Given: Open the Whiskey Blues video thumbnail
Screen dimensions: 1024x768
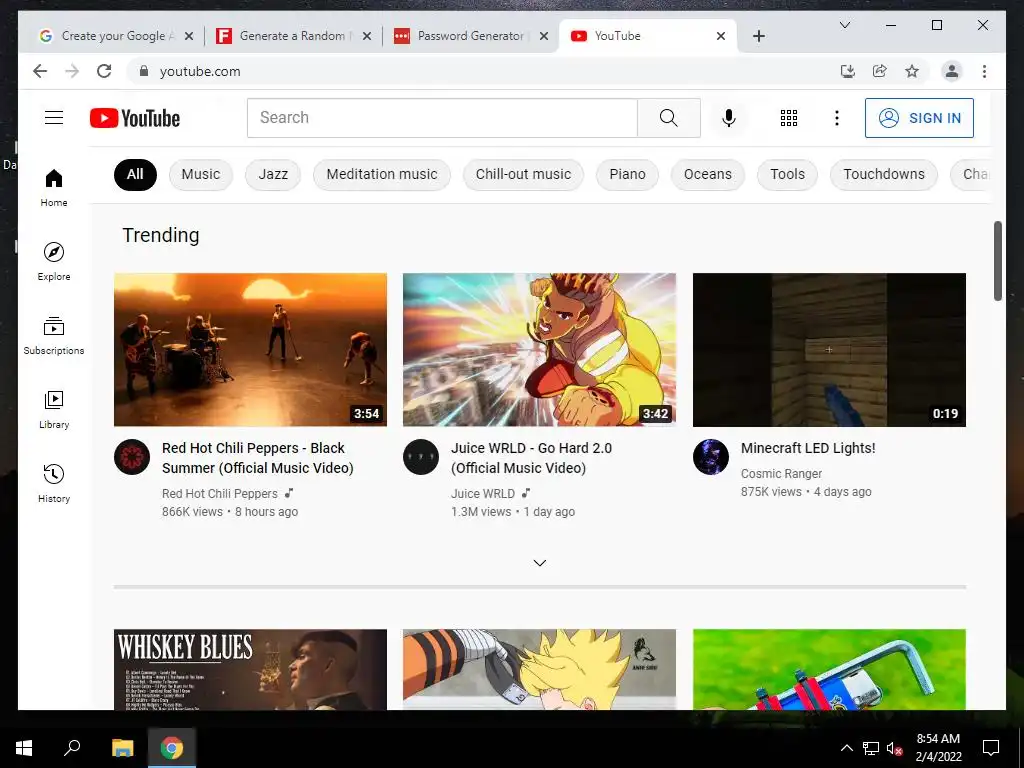Looking at the screenshot, I should 250,669.
